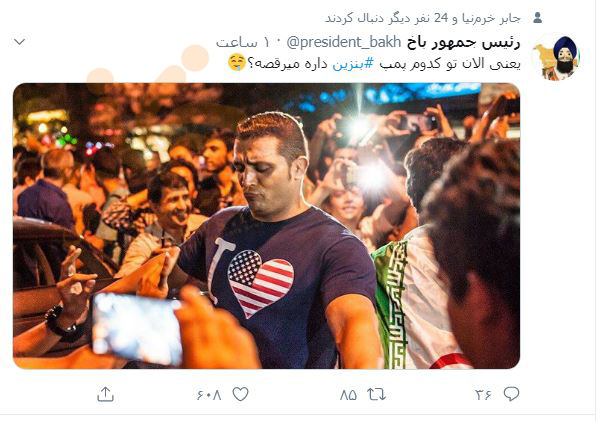600x421 pixels.
Task: Click the 85 retweets count
Action: pyautogui.click(x=348, y=395)
